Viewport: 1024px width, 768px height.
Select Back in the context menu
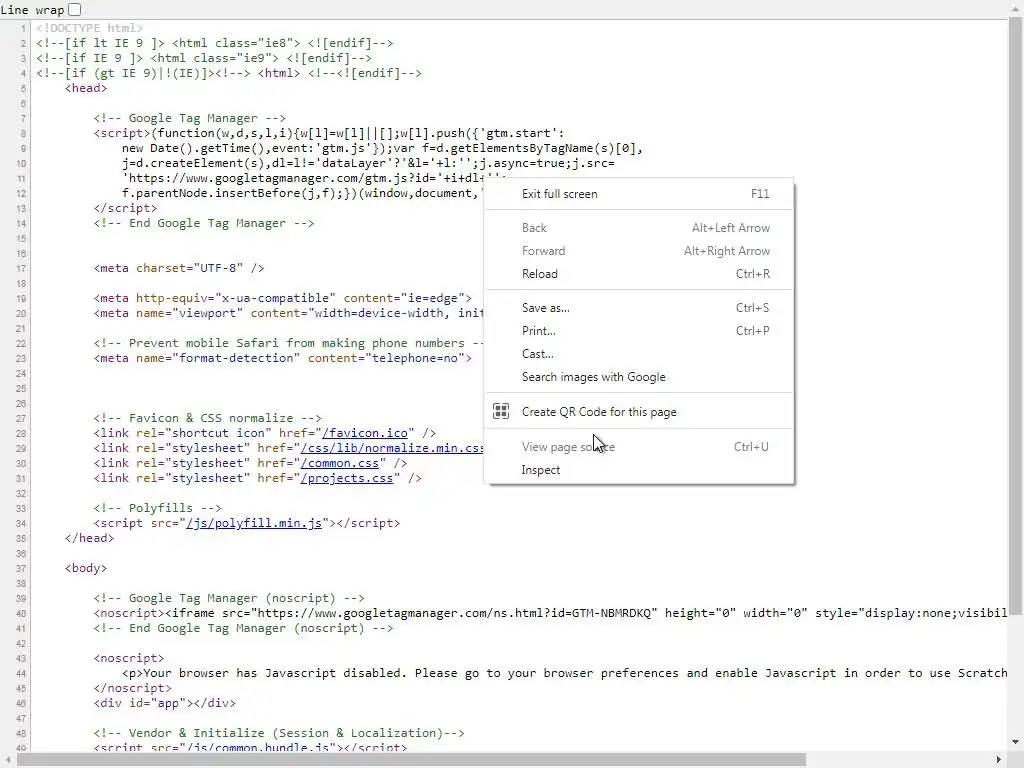click(x=639, y=228)
